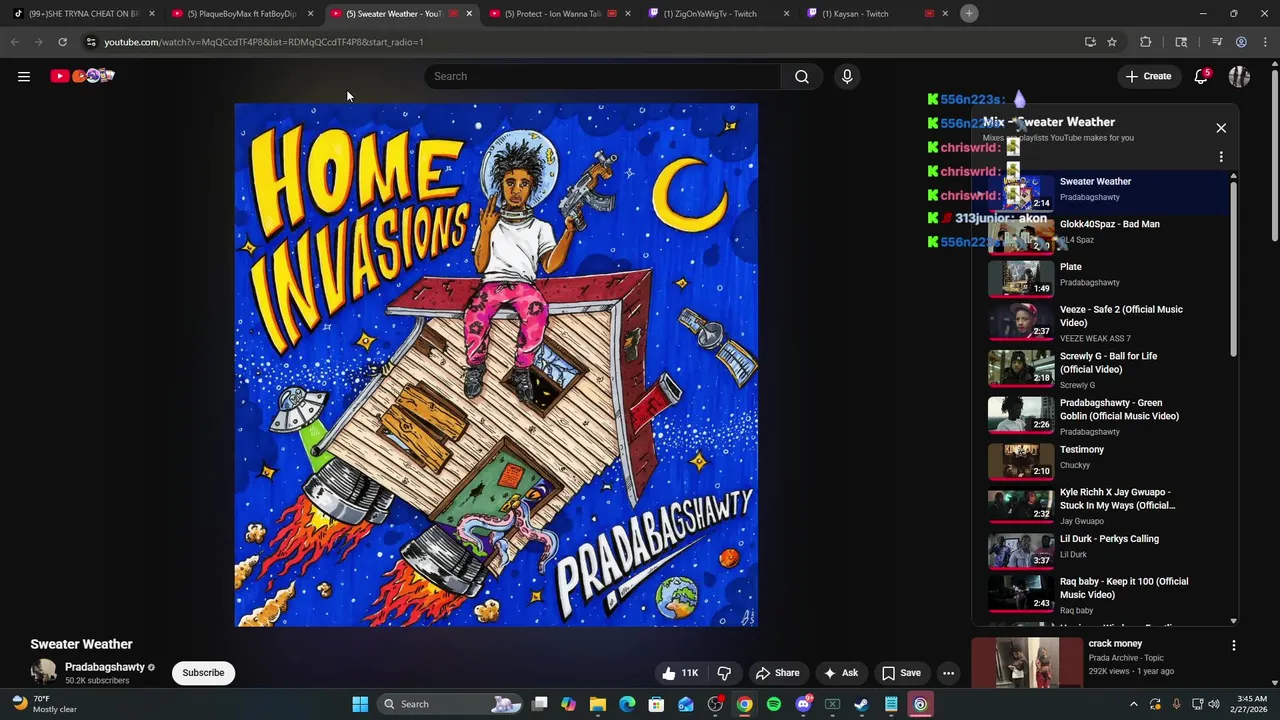
Task: Open the taskbar clock showing 3:45 AM
Action: [1251, 704]
